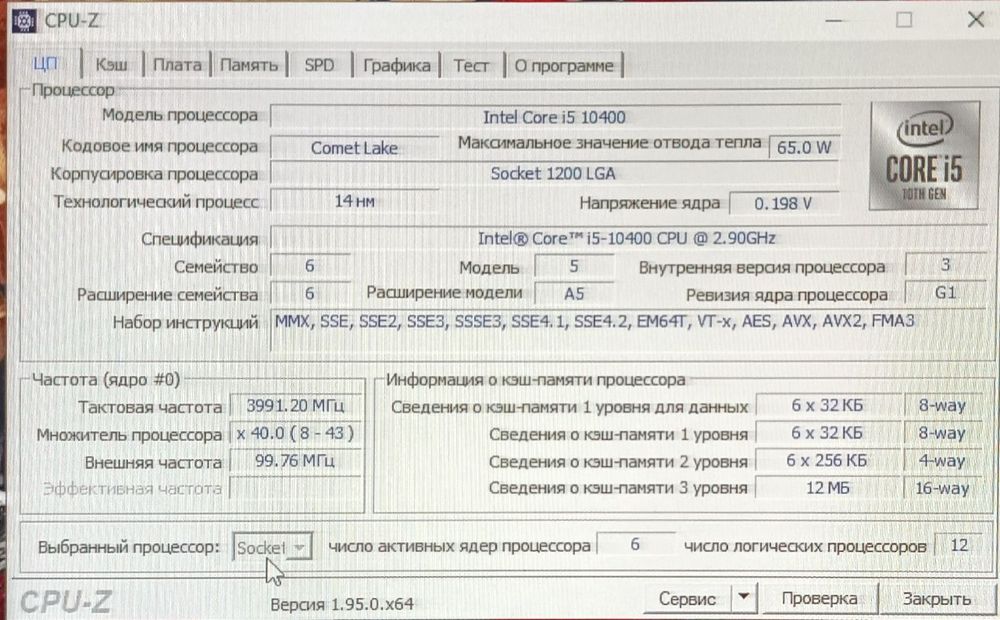Click the Intel Core i5 10400 model field
The image size is (1000, 620).
click(x=555, y=117)
